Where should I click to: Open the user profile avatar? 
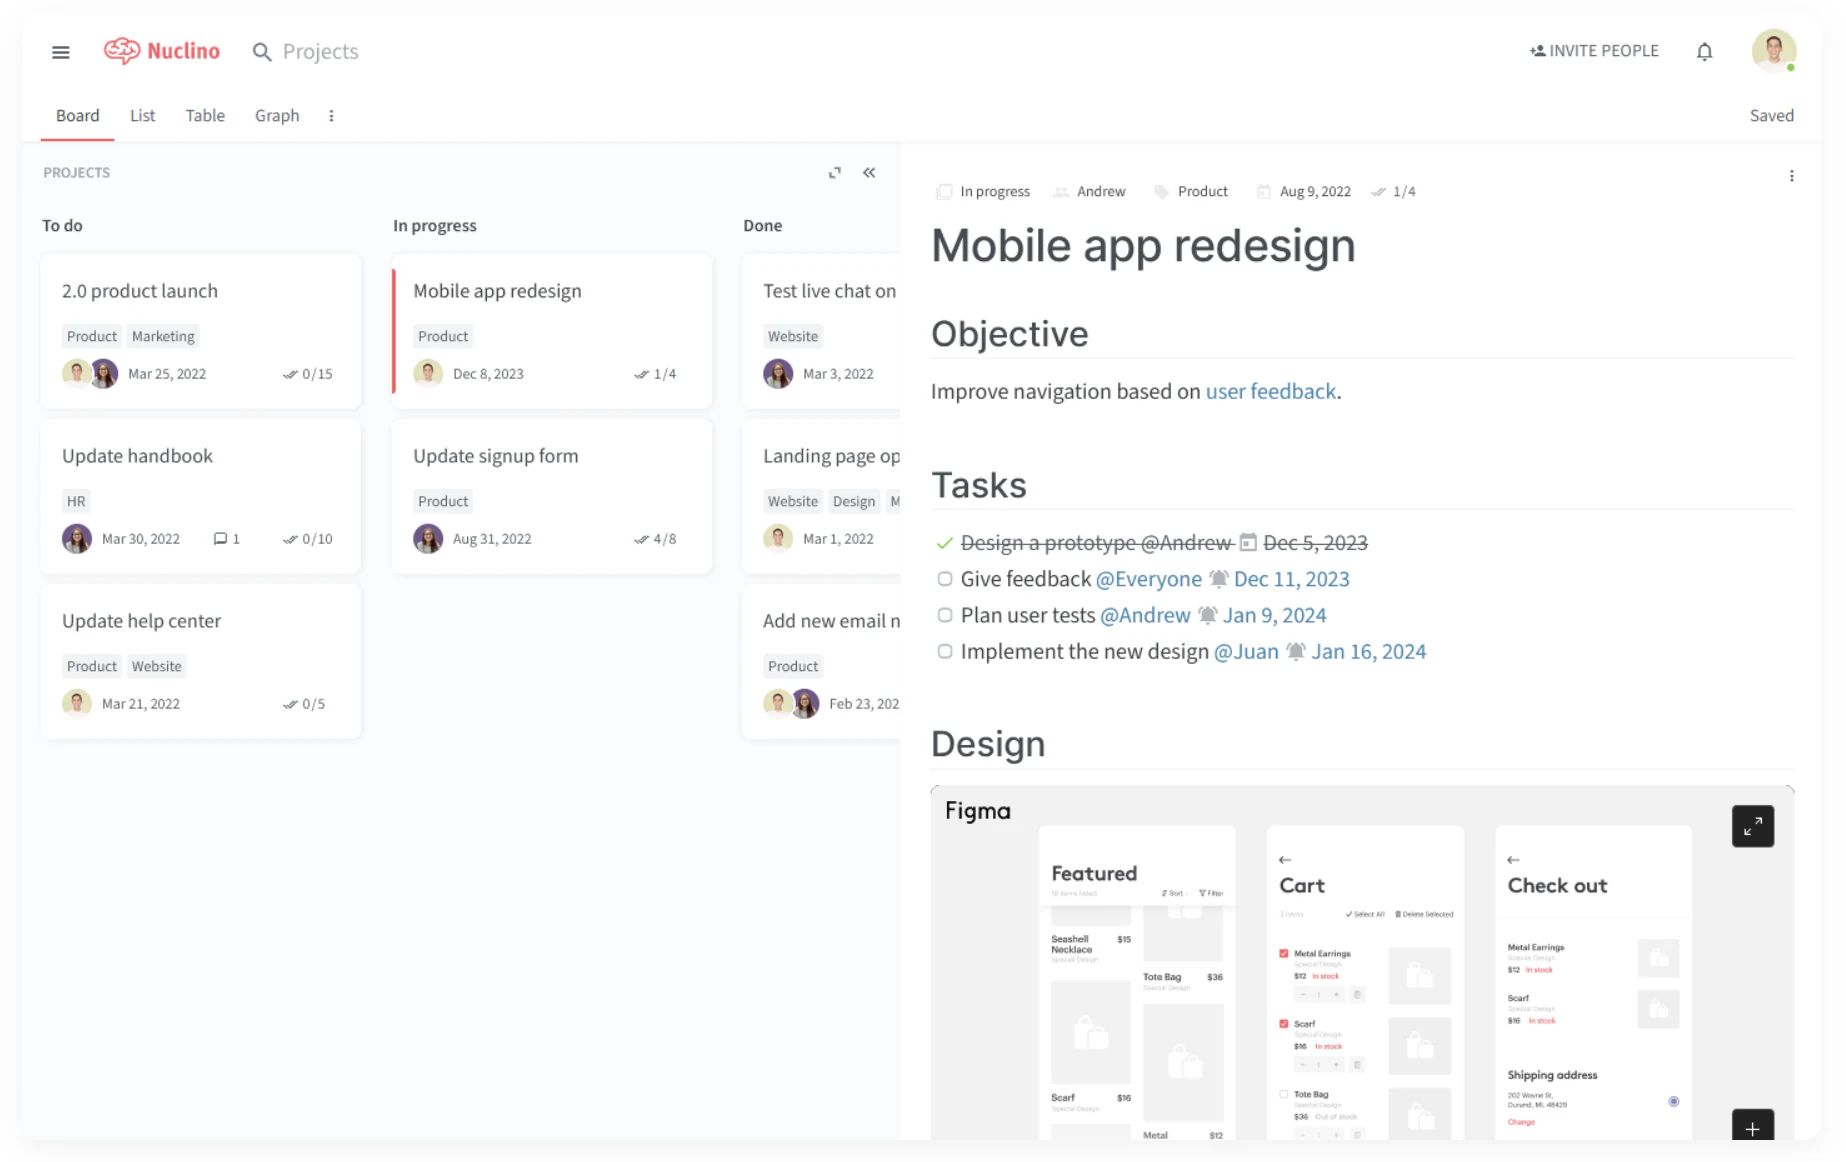[1773, 51]
